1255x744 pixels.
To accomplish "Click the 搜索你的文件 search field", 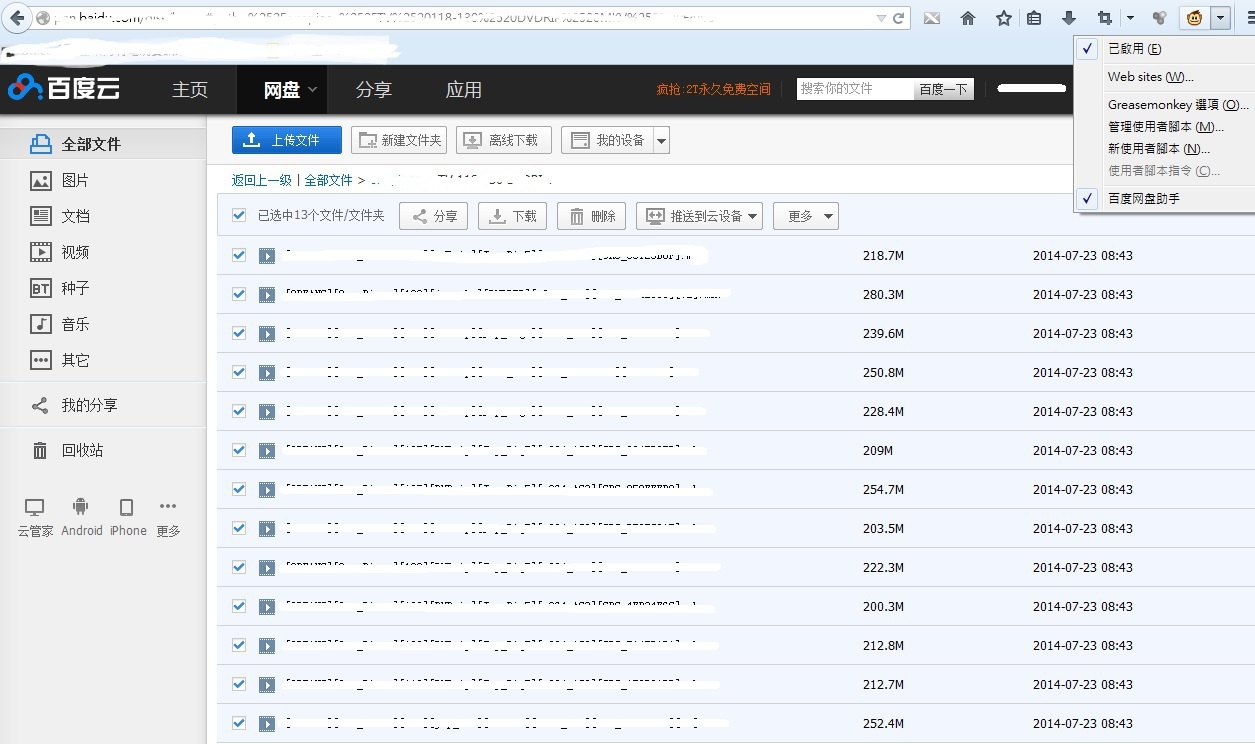I will (855, 89).
